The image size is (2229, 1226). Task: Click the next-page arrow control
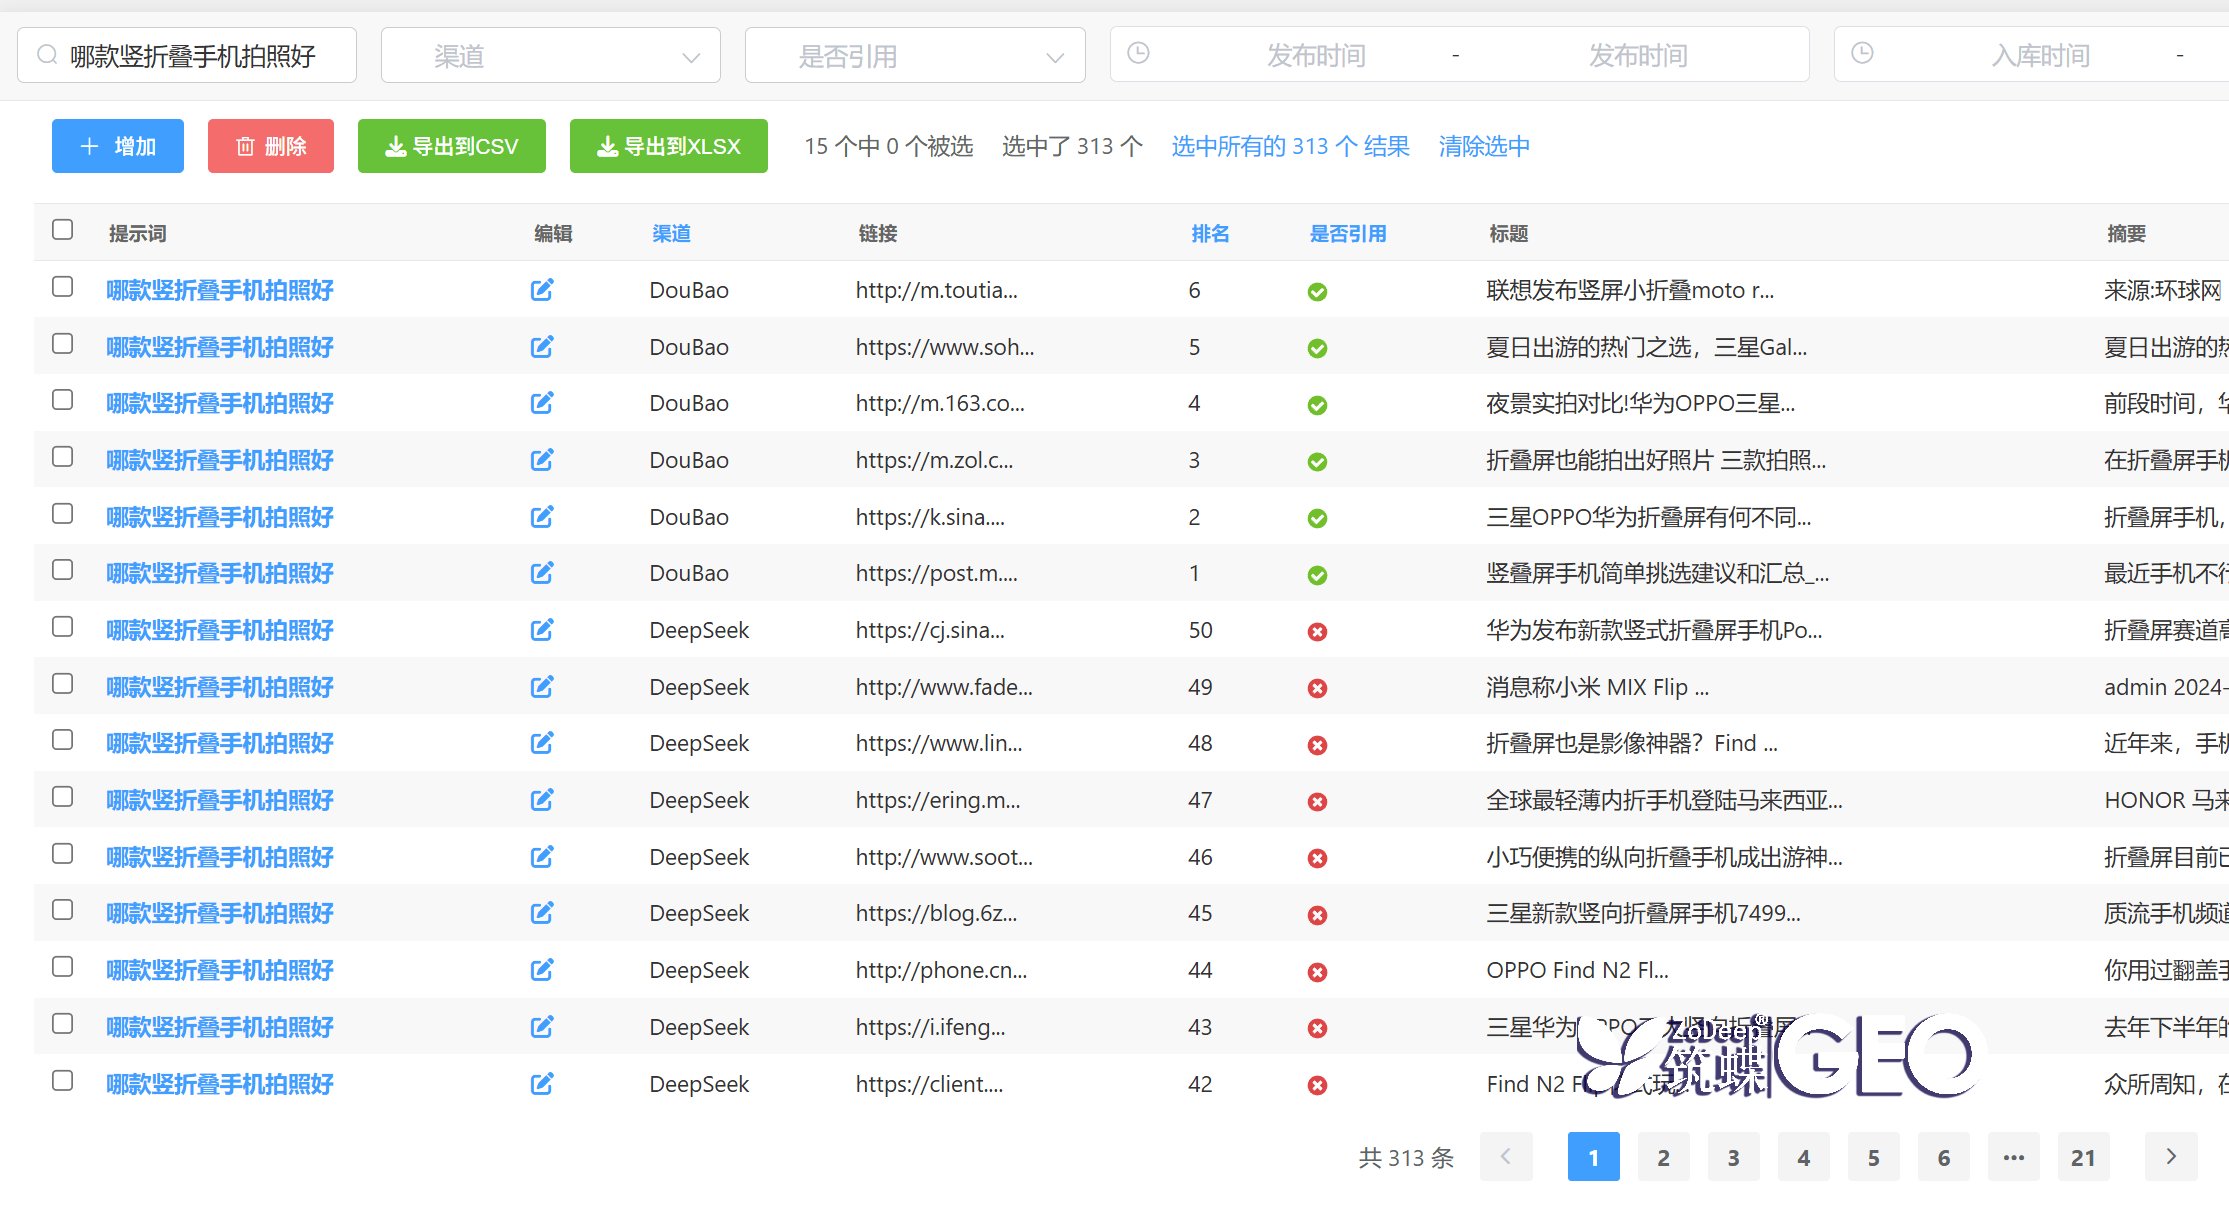2170,1157
